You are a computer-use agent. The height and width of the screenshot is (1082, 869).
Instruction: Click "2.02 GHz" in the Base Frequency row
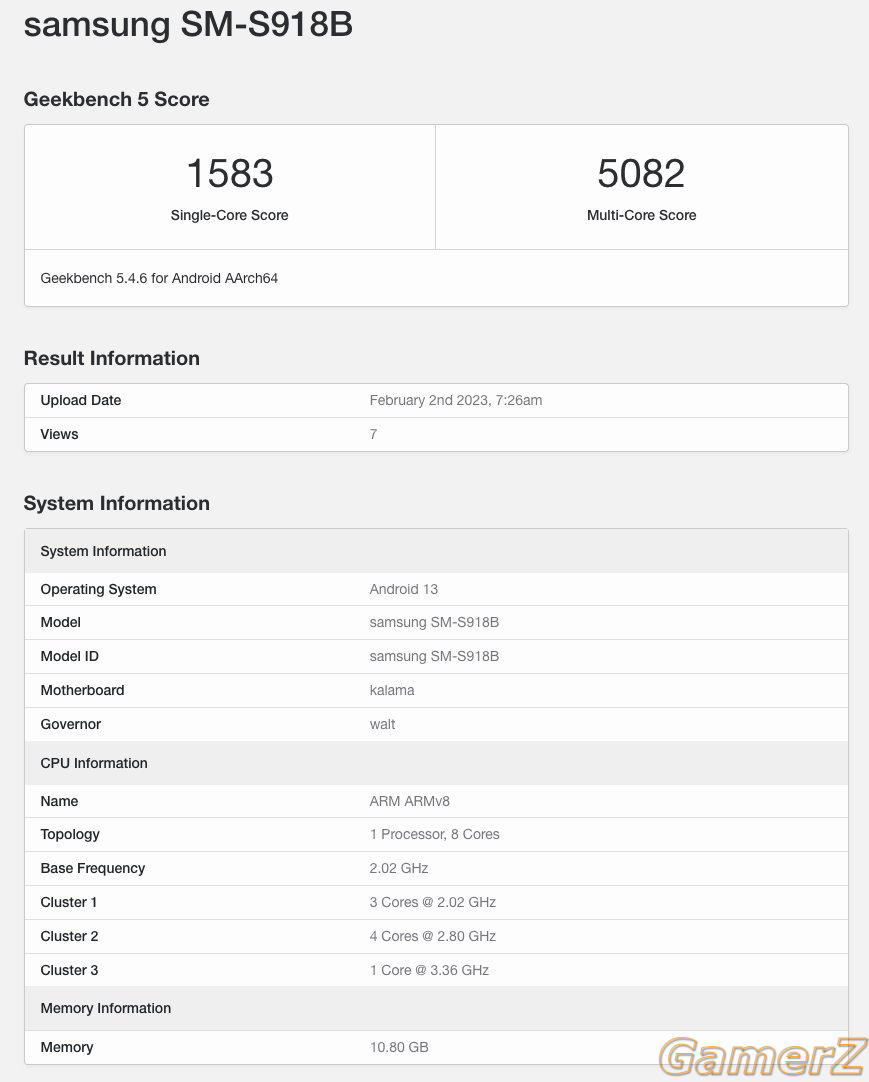(x=399, y=868)
